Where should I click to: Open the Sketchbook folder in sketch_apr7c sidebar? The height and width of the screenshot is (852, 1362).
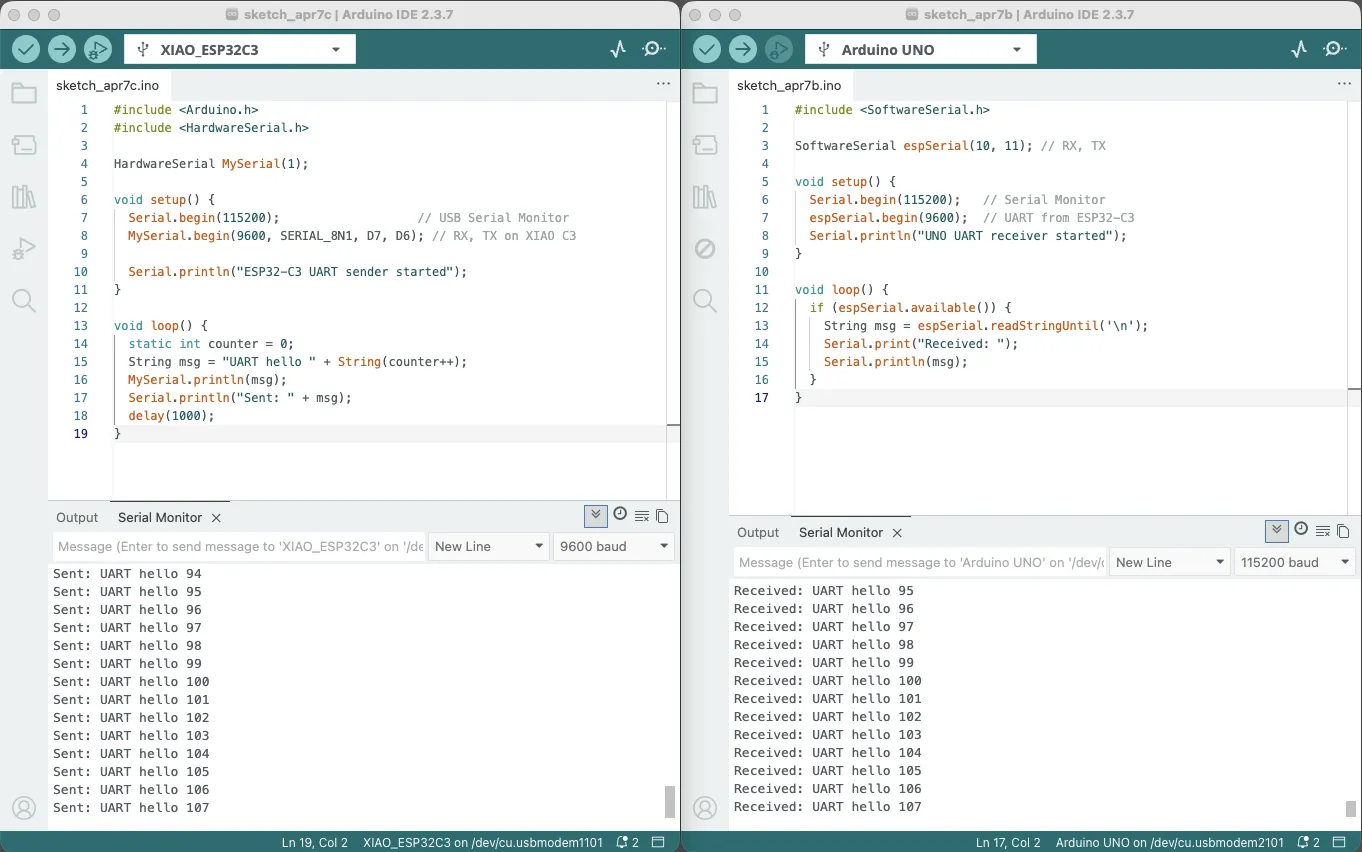tap(24, 94)
